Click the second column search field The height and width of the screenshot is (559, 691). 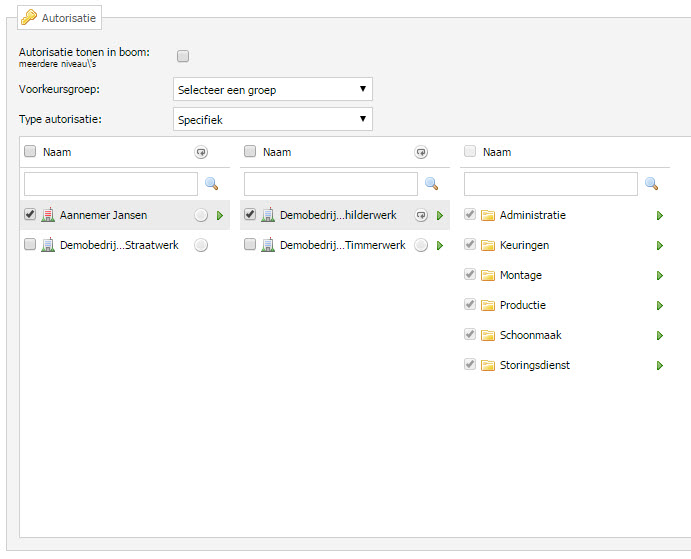331,184
